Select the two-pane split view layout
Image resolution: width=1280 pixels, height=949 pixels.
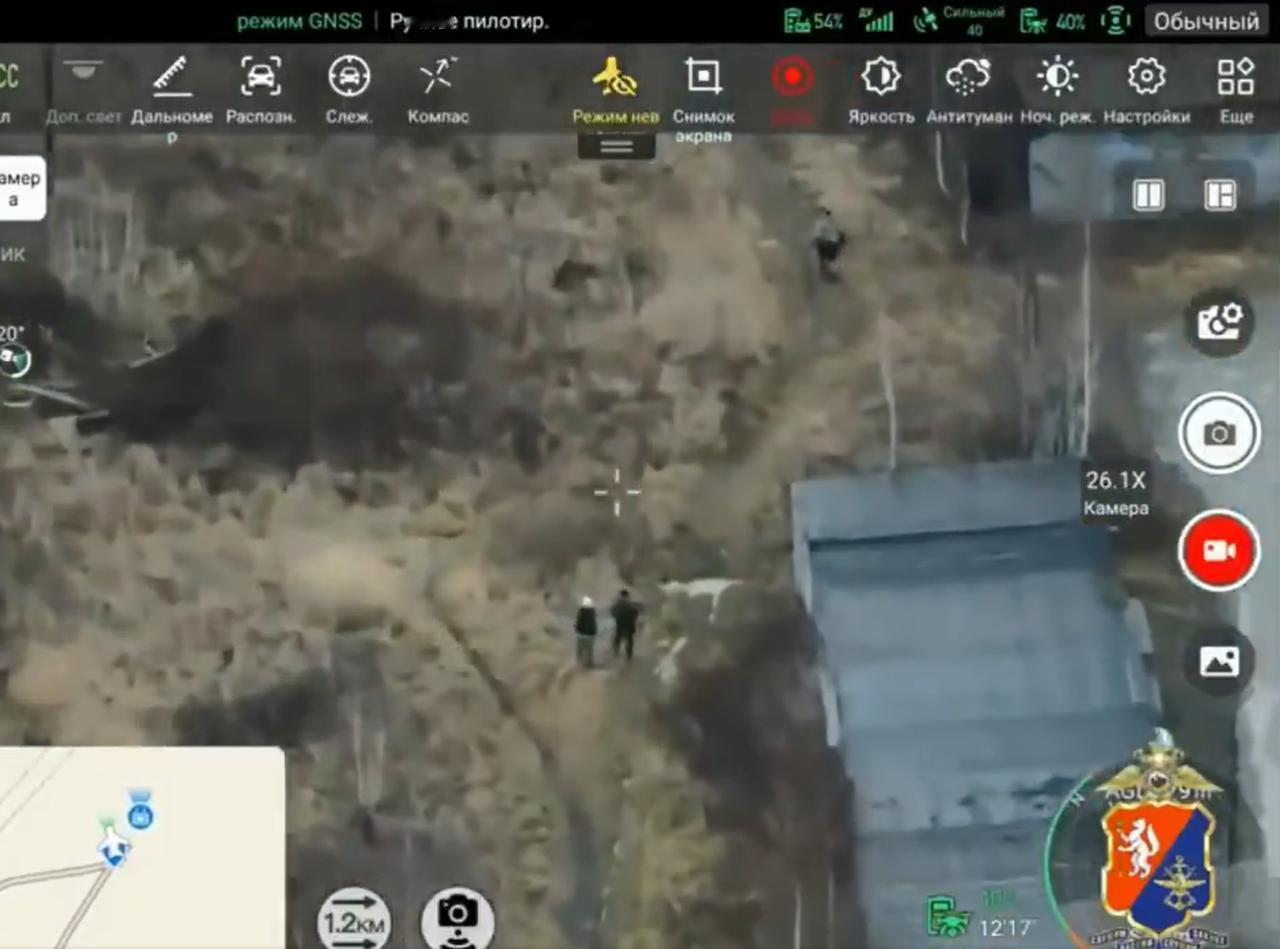1148,195
